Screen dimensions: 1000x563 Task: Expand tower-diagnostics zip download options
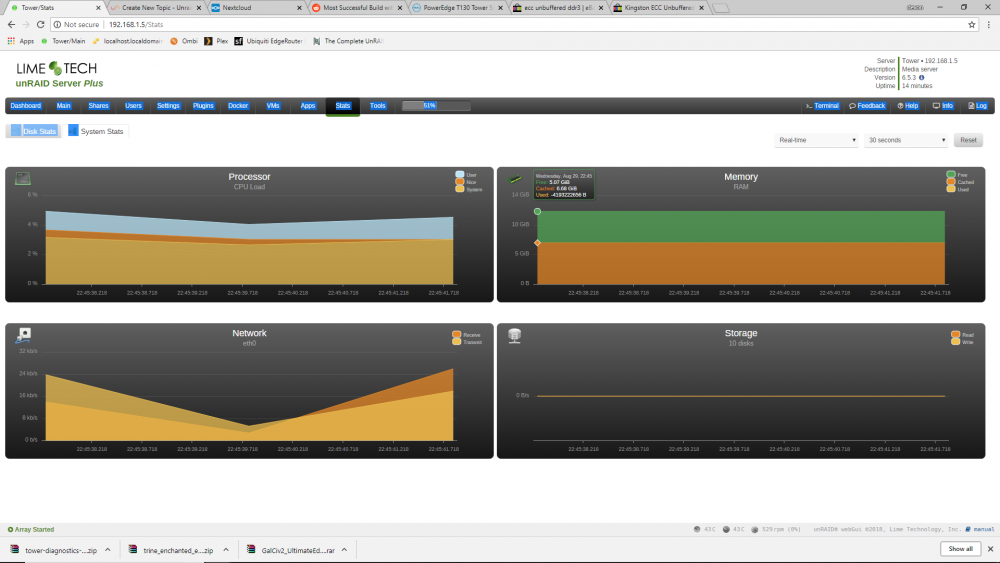pyautogui.click(x=108, y=550)
